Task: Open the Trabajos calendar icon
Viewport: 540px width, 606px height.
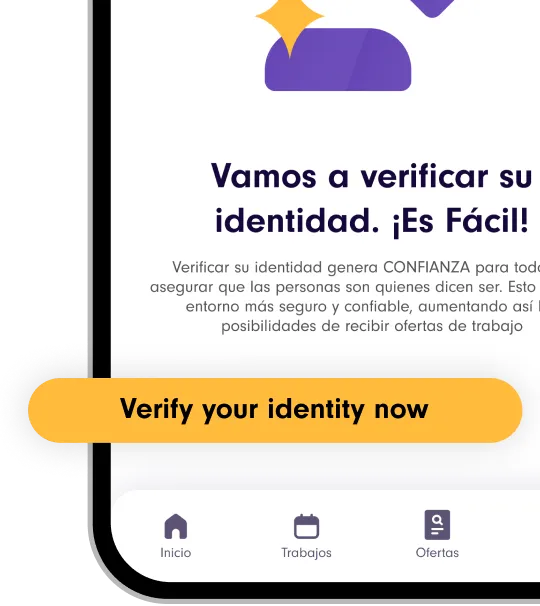Action: tap(307, 526)
